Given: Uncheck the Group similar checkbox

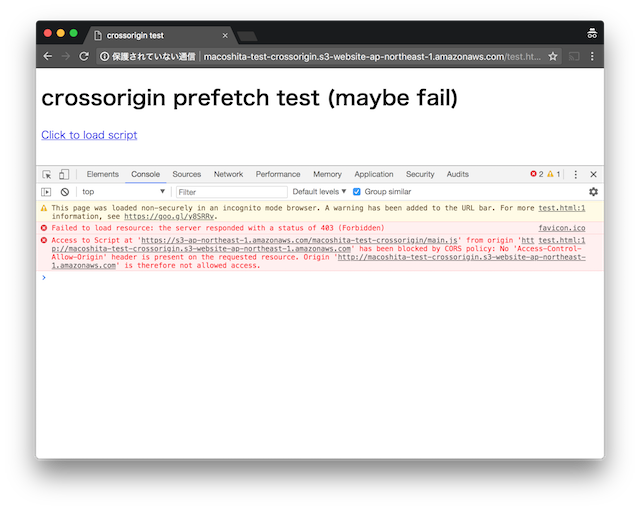Looking at the screenshot, I should [x=357, y=191].
